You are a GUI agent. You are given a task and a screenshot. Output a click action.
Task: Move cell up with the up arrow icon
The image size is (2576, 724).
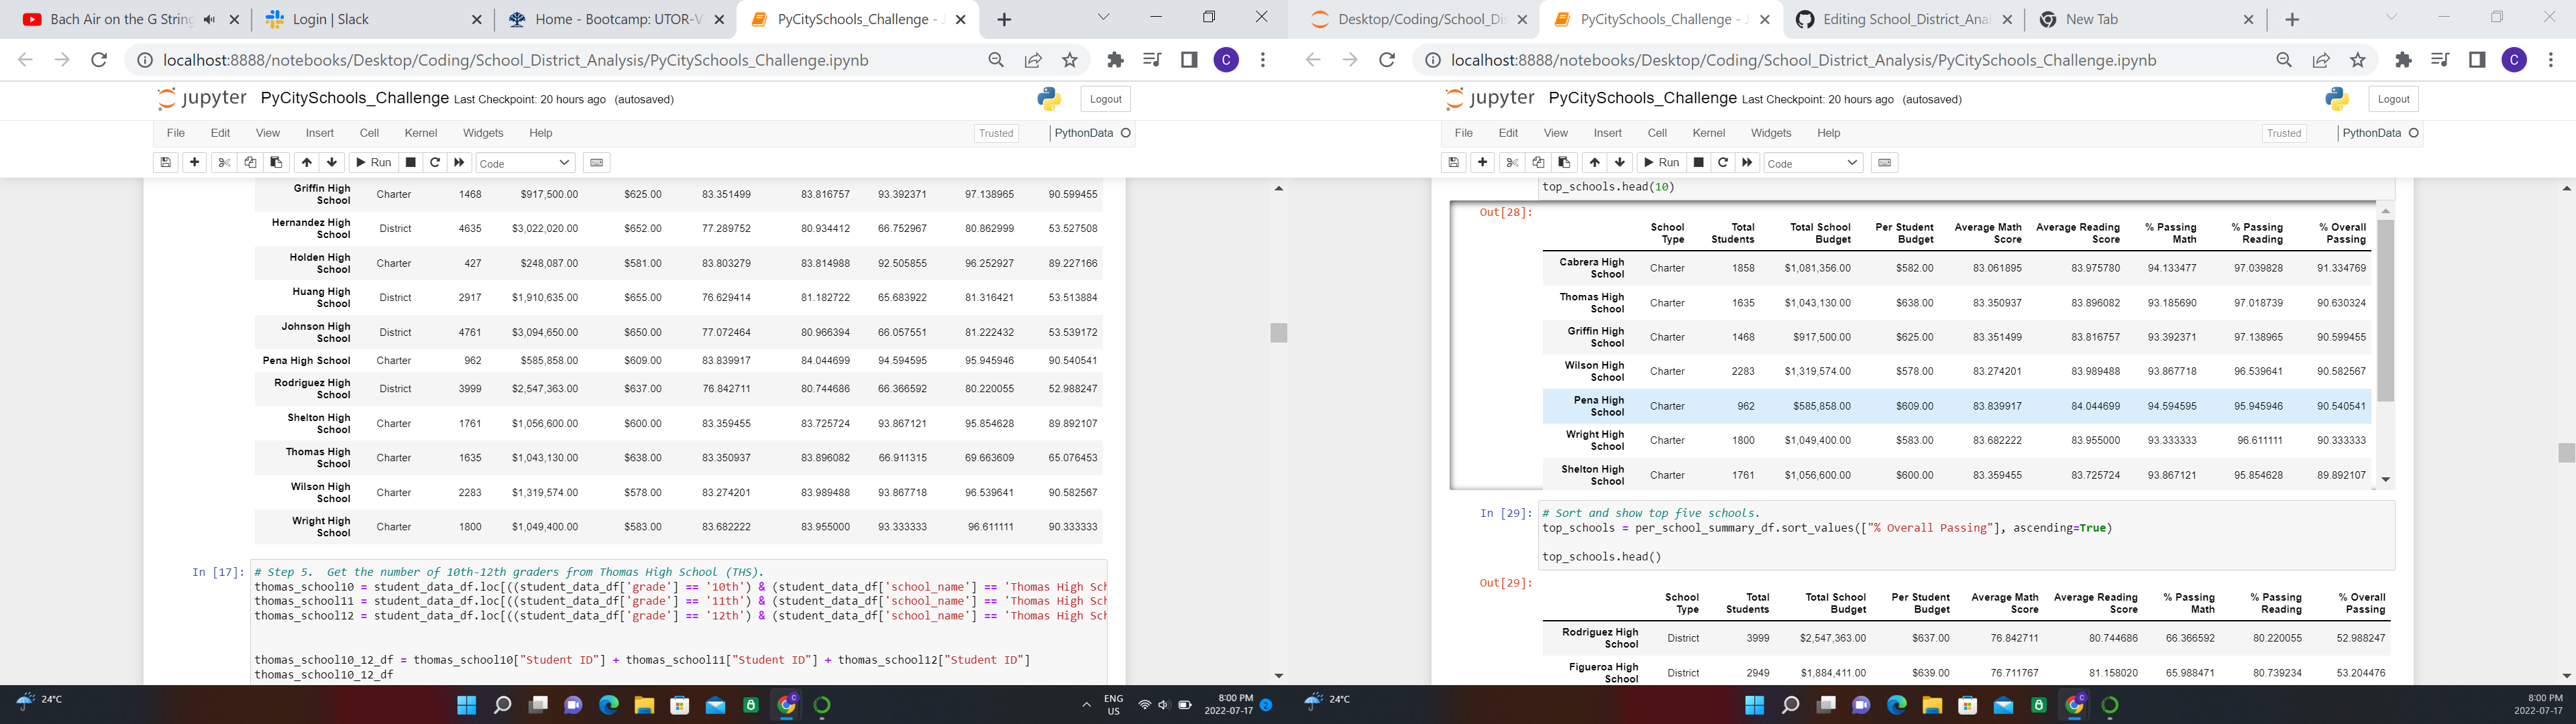(306, 162)
